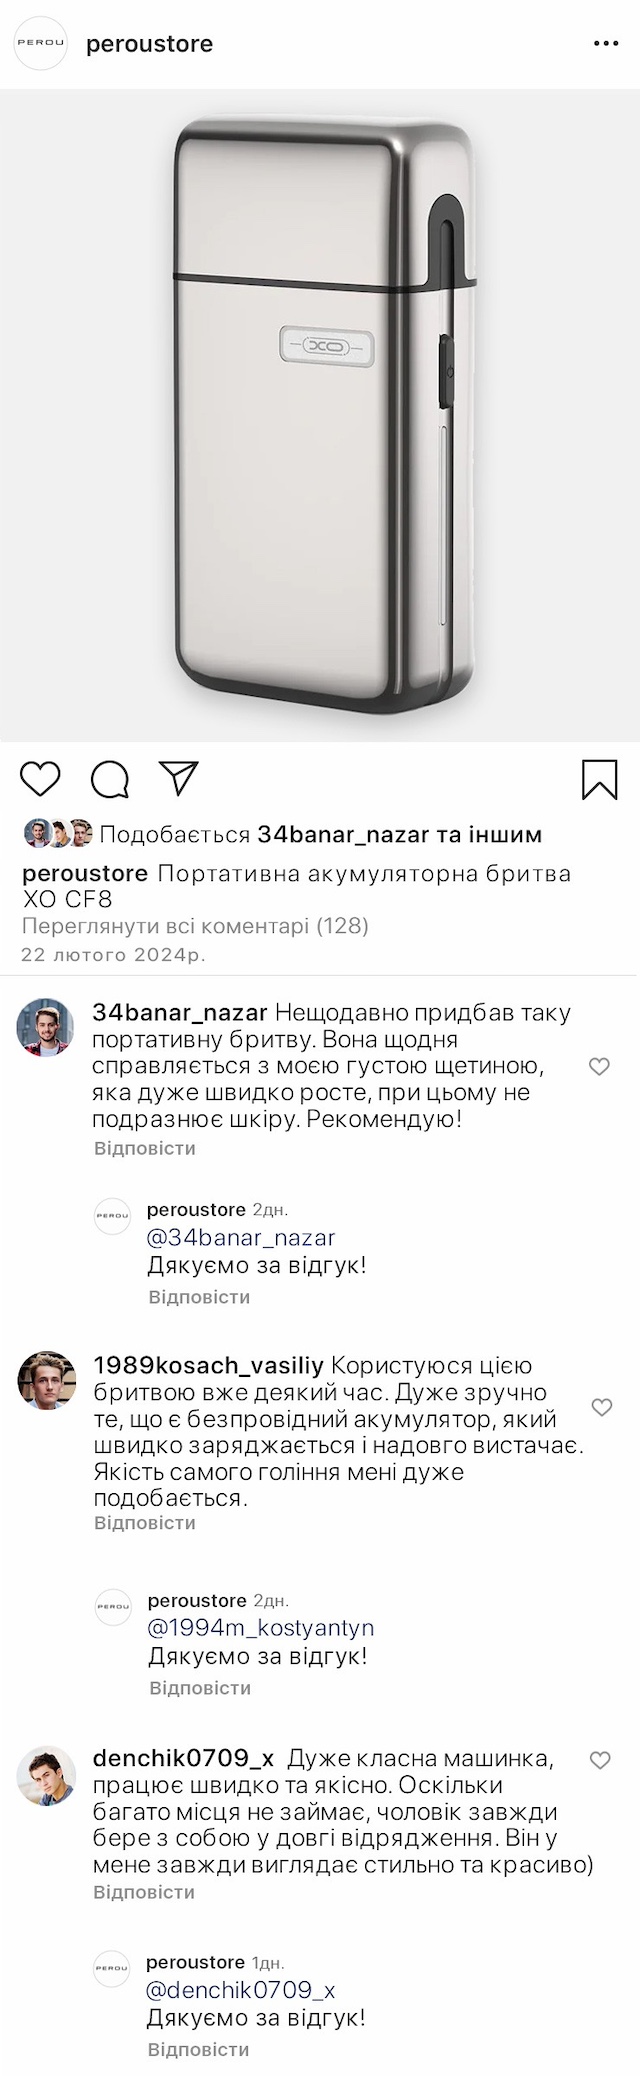Reply to denchik0709_x's comment

[144, 1892]
